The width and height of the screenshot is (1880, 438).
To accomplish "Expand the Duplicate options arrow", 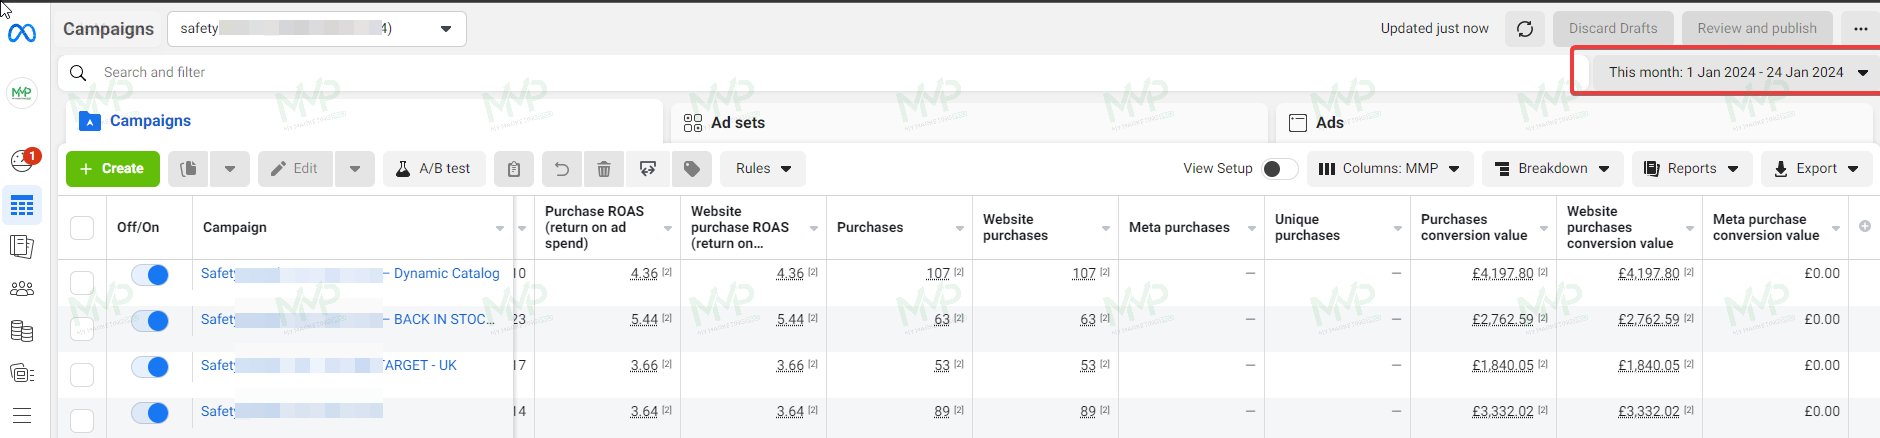I will pyautogui.click(x=230, y=169).
